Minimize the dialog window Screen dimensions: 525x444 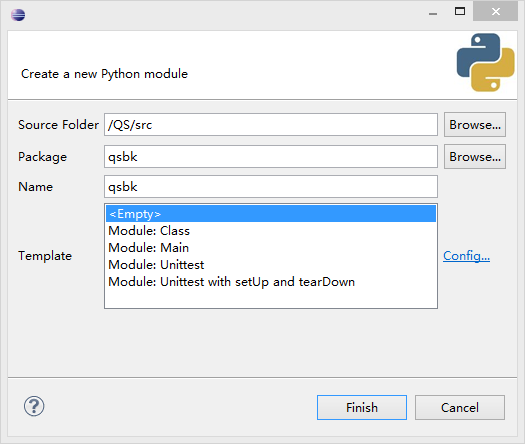pyautogui.click(x=433, y=13)
